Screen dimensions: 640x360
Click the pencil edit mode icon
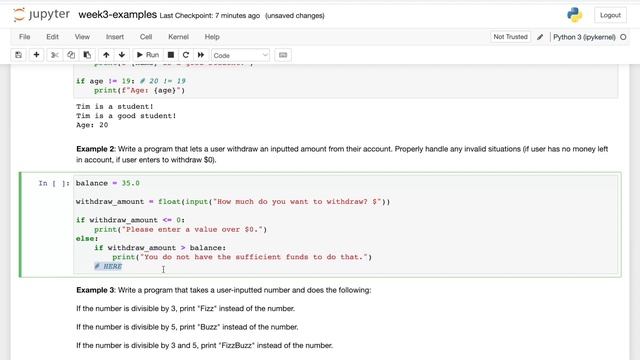coord(540,37)
